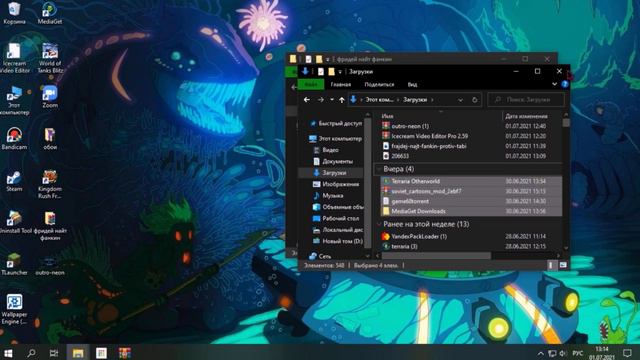Select YandexPackLoader (1) file
The width and height of the screenshot is (640, 360).
pyautogui.click(x=471, y=236)
